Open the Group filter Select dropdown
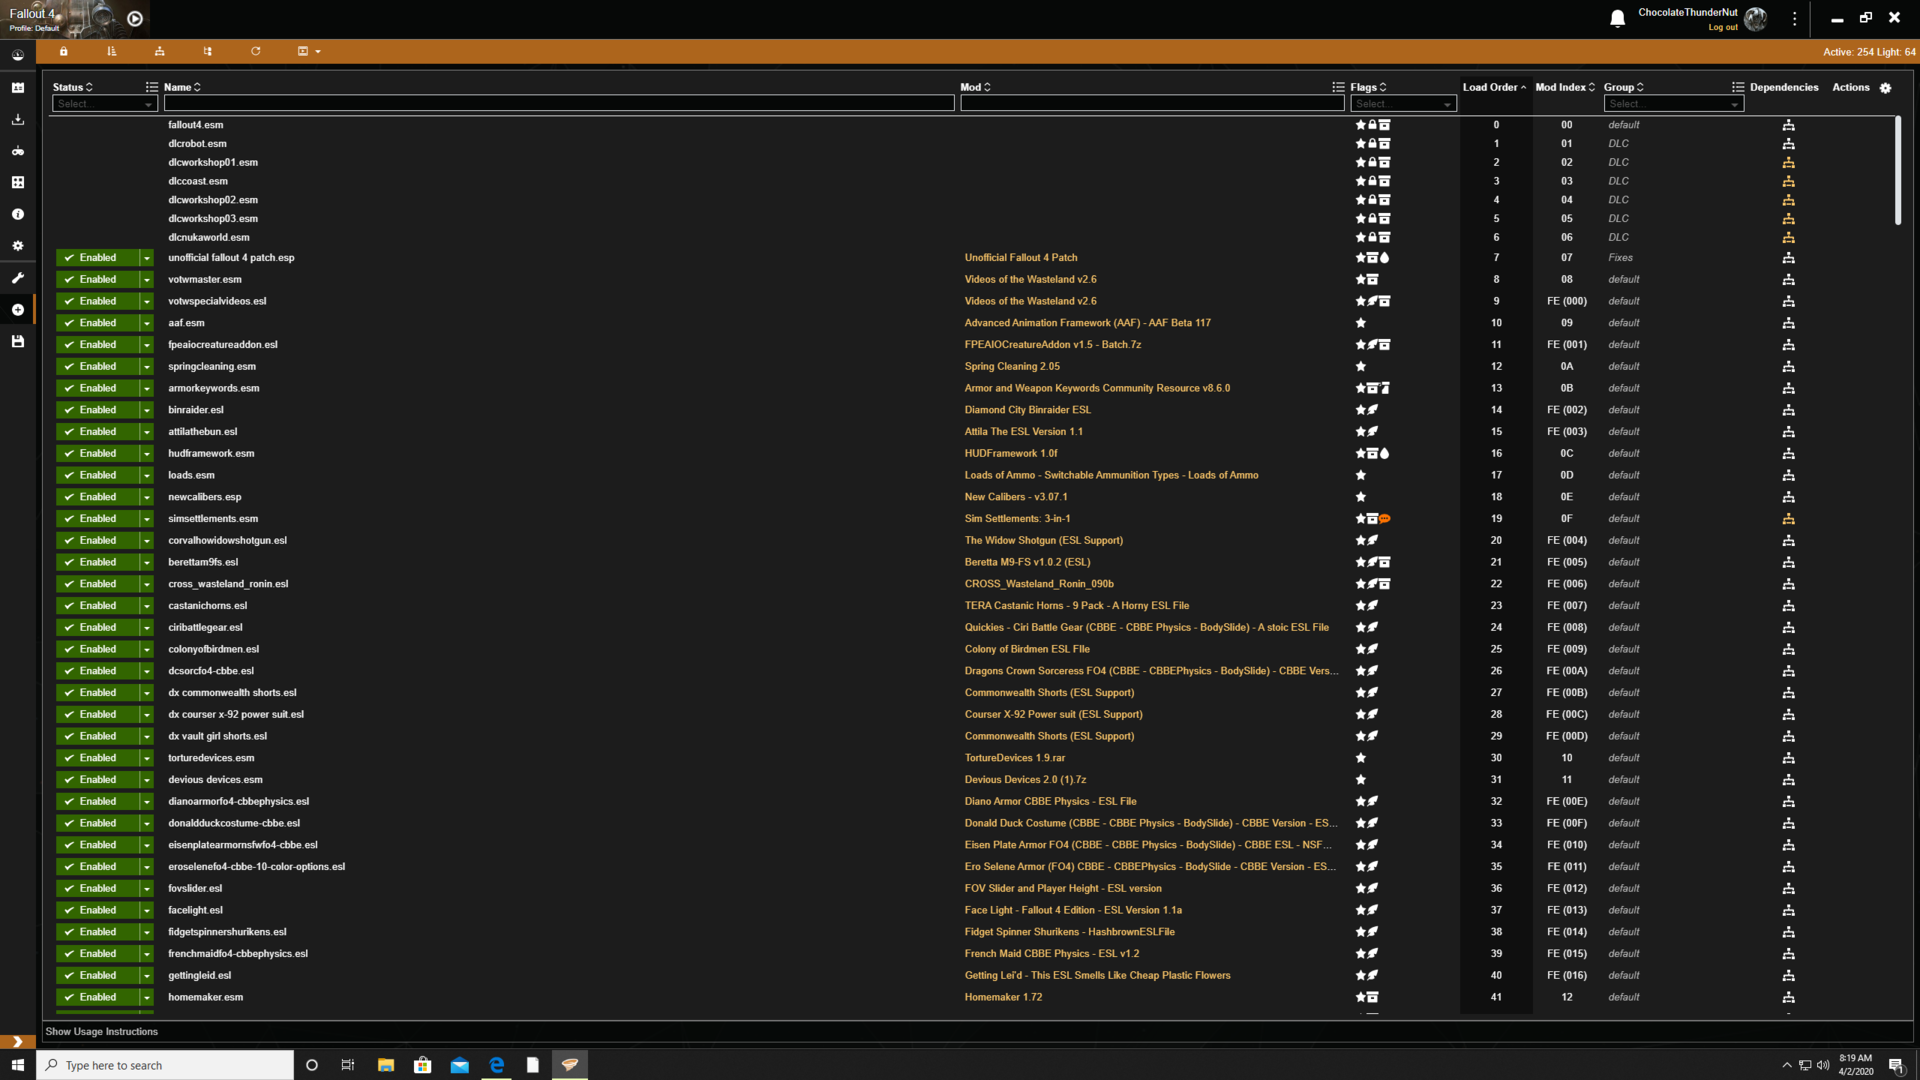 [x=1673, y=104]
